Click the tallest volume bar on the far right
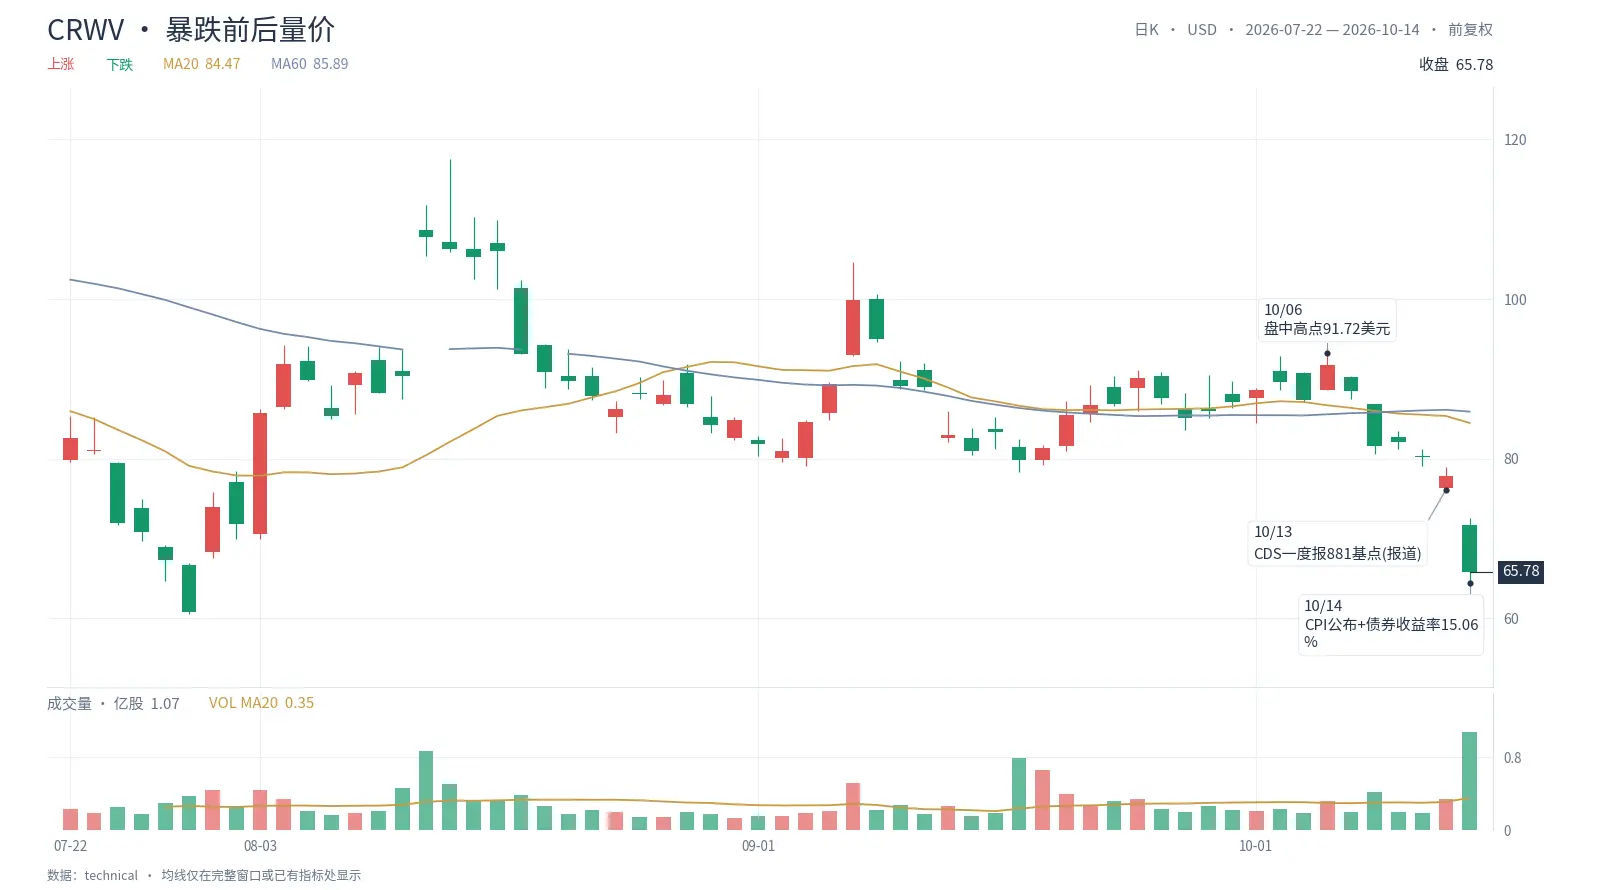The image size is (1600, 890). click(x=1470, y=781)
